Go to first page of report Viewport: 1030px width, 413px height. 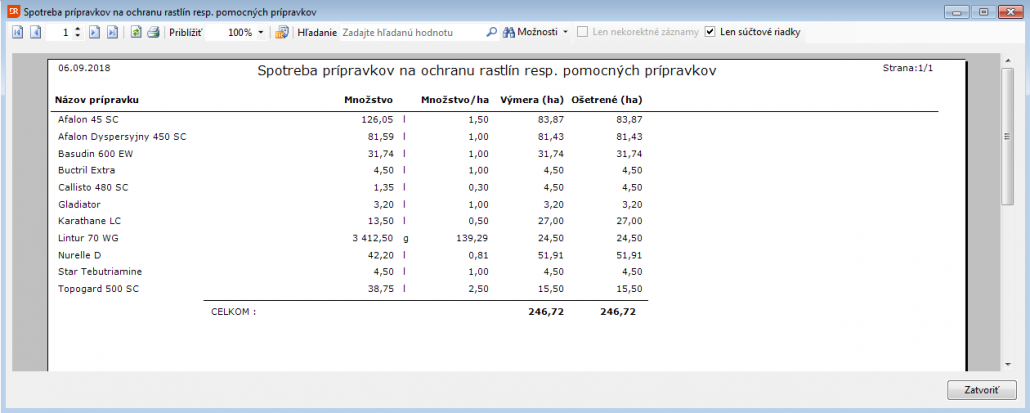(18, 32)
